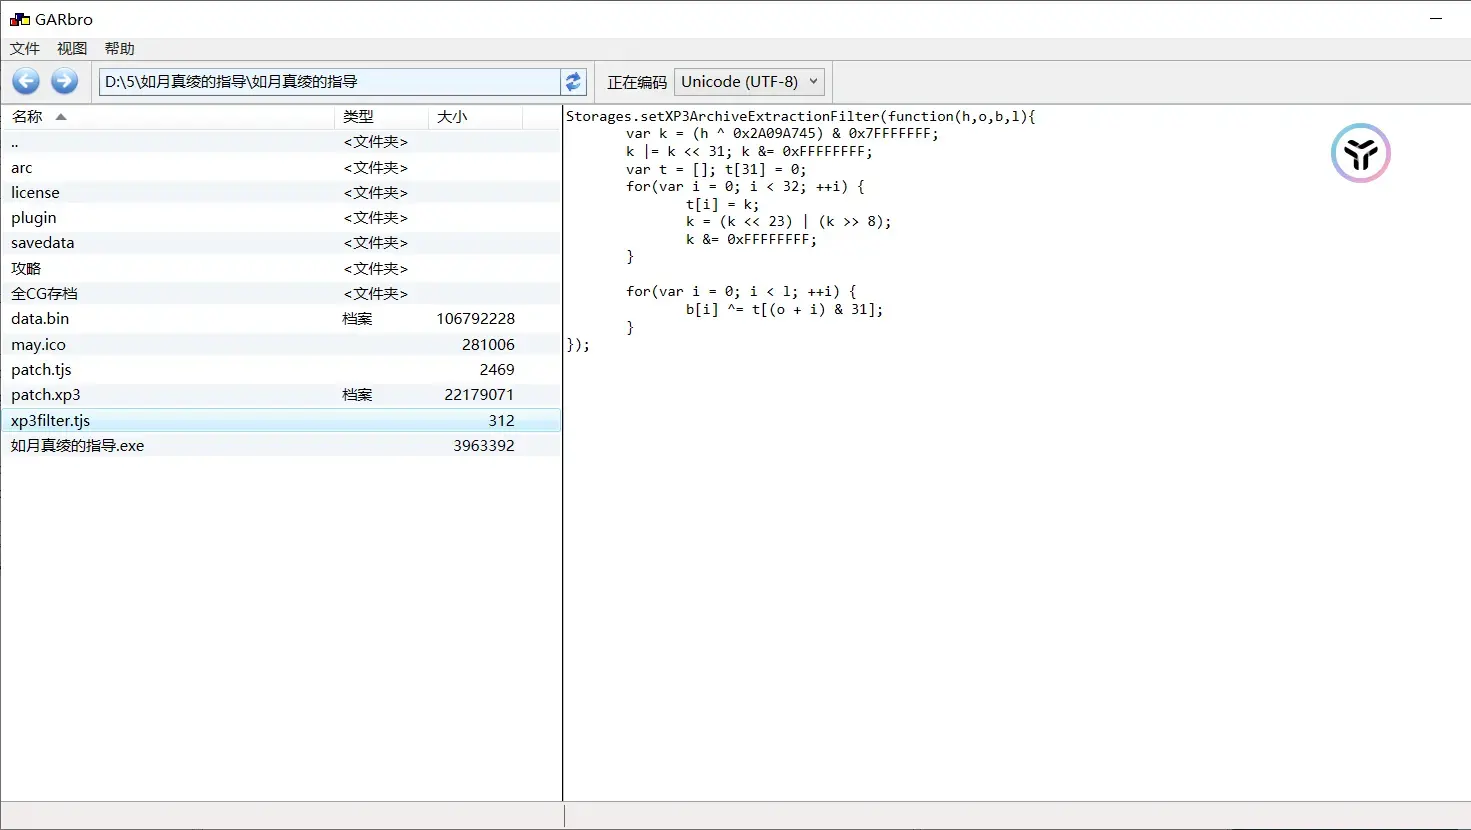Select the data.bin archive file

[281, 319]
